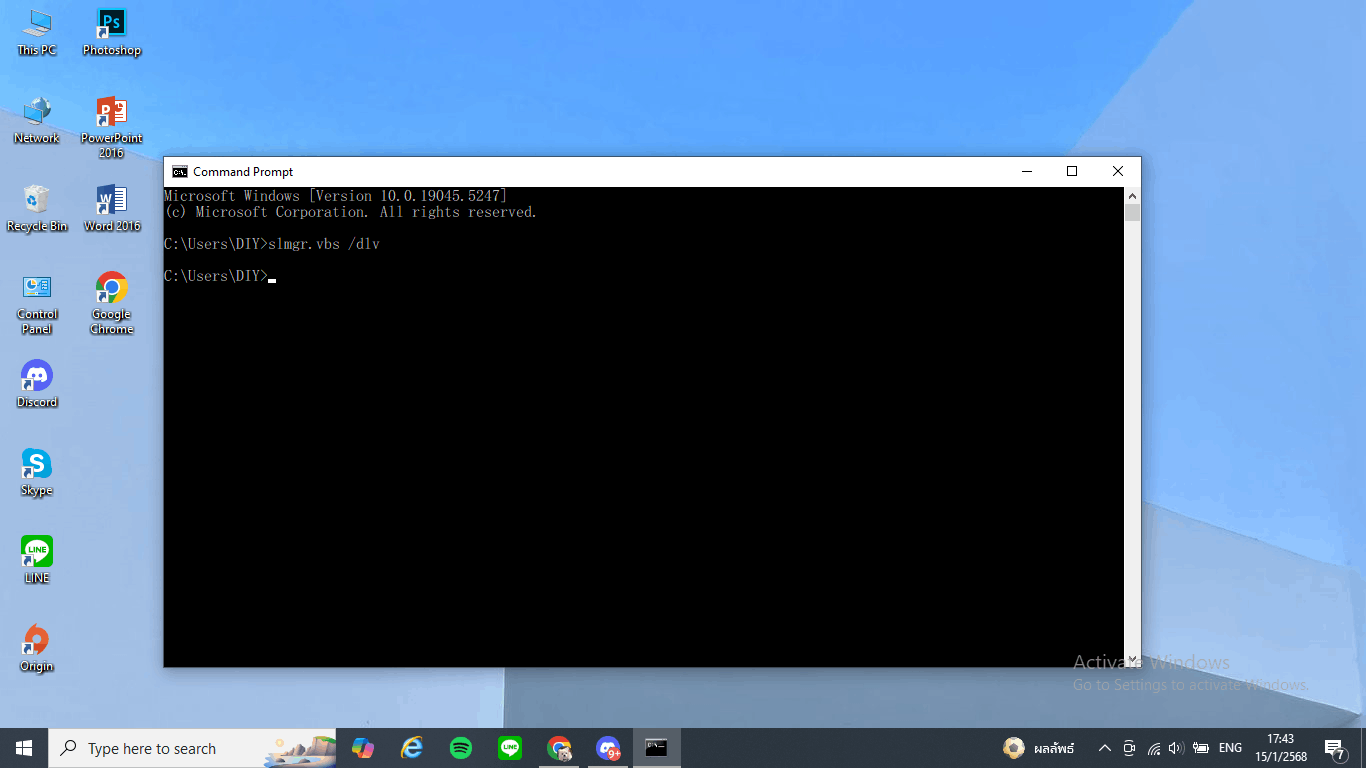Select the Photoshop desktop shortcut
Screen dimensions: 1366x768
click(x=111, y=32)
